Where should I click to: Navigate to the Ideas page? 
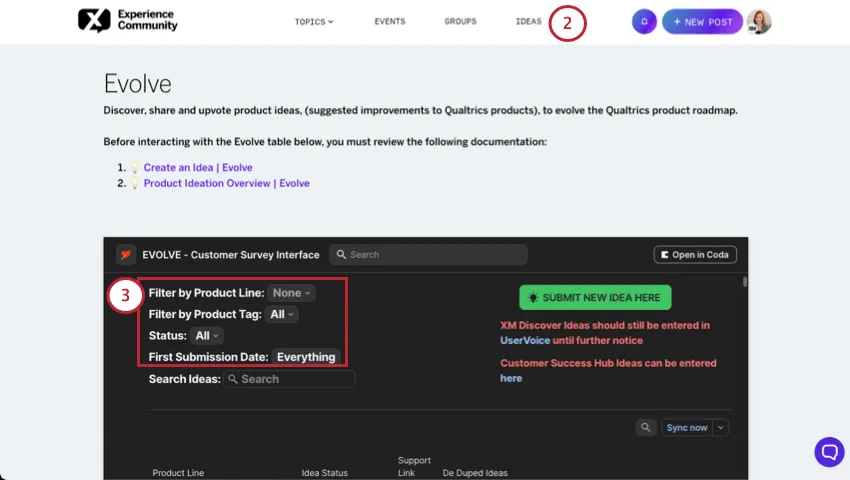click(528, 22)
